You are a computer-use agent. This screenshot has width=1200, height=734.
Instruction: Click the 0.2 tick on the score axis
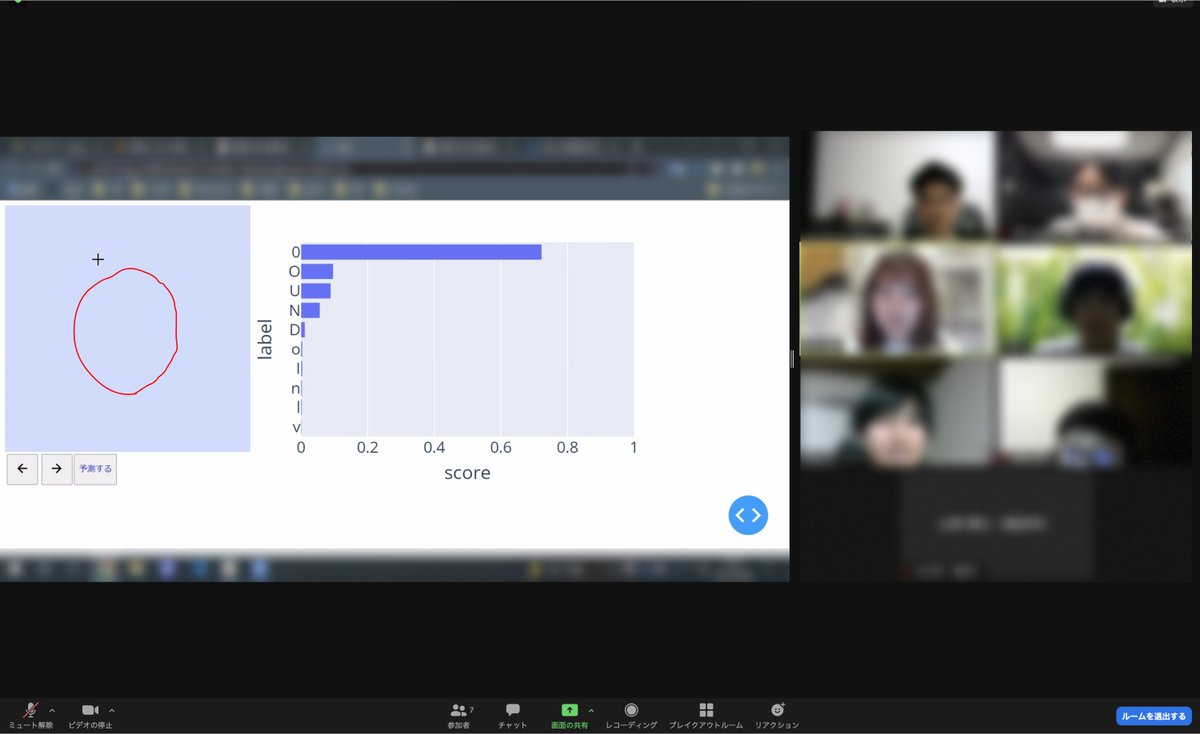point(367,447)
